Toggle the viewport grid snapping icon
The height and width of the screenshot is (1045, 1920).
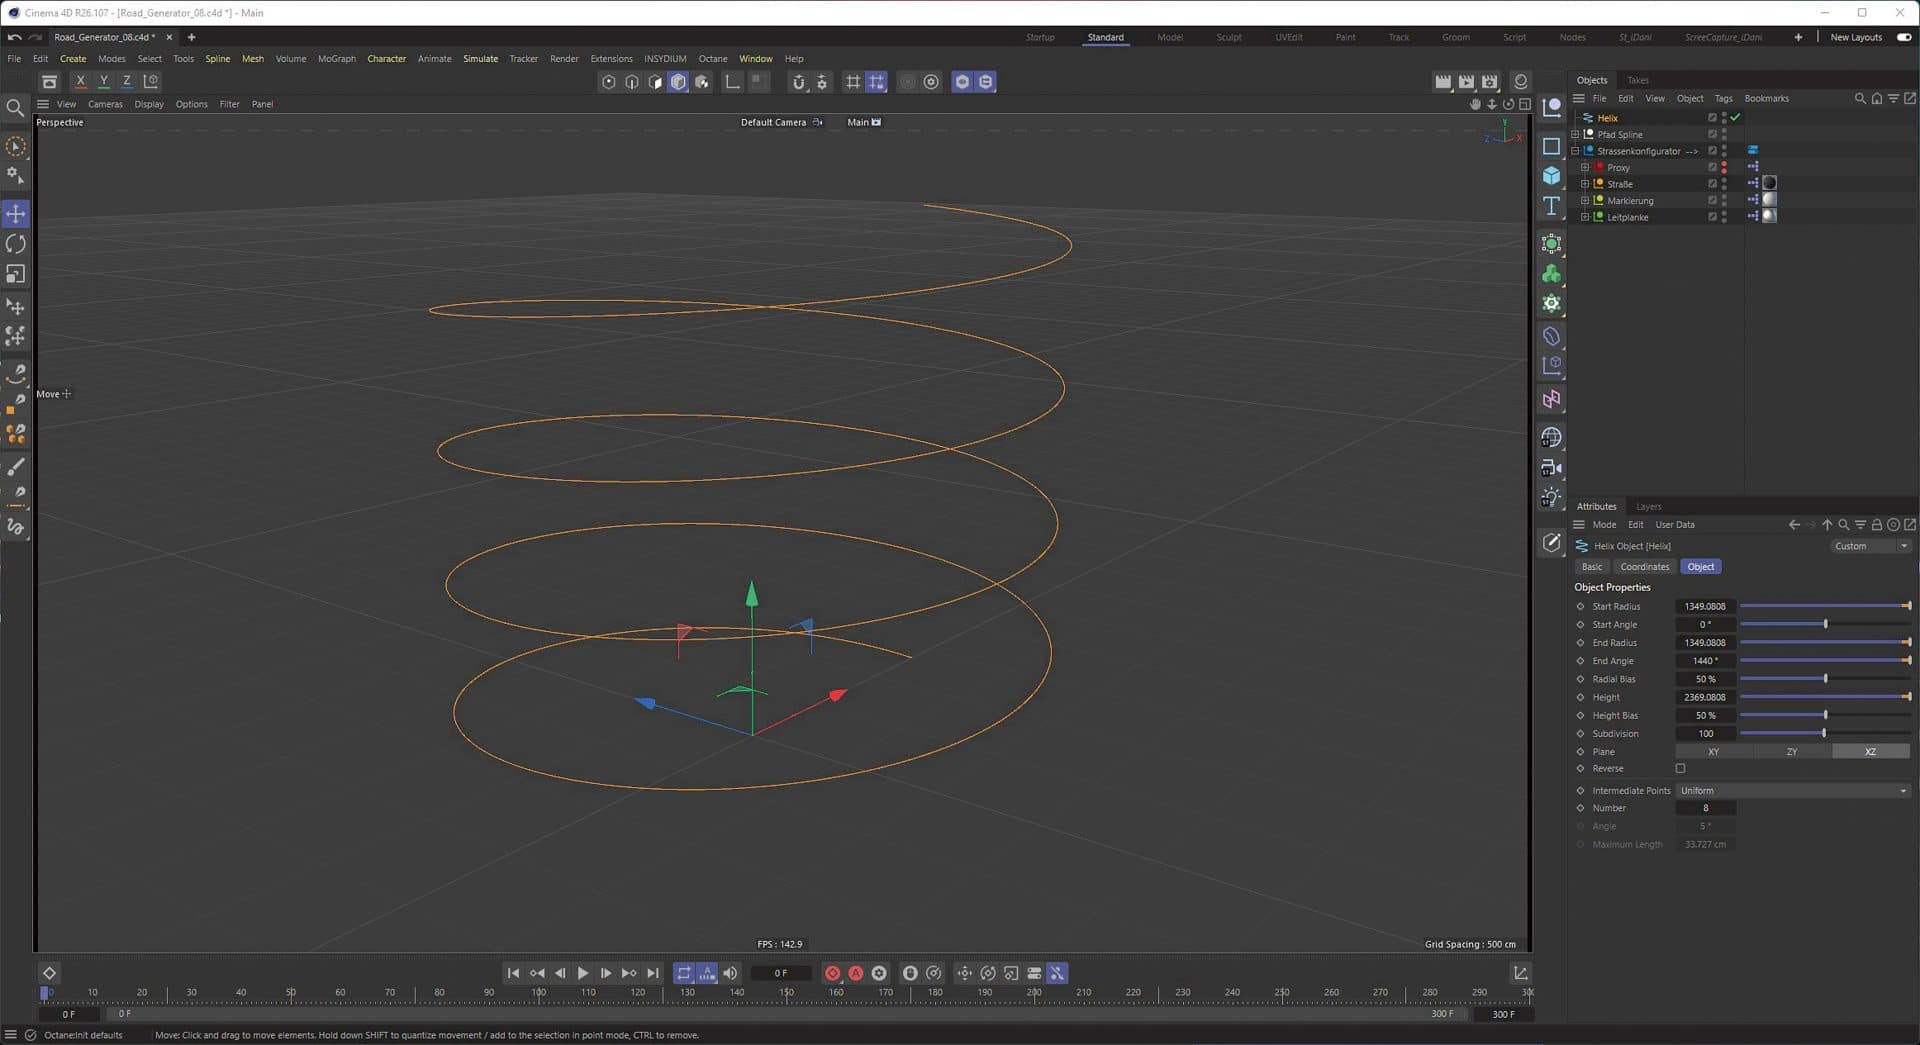point(877,81)
